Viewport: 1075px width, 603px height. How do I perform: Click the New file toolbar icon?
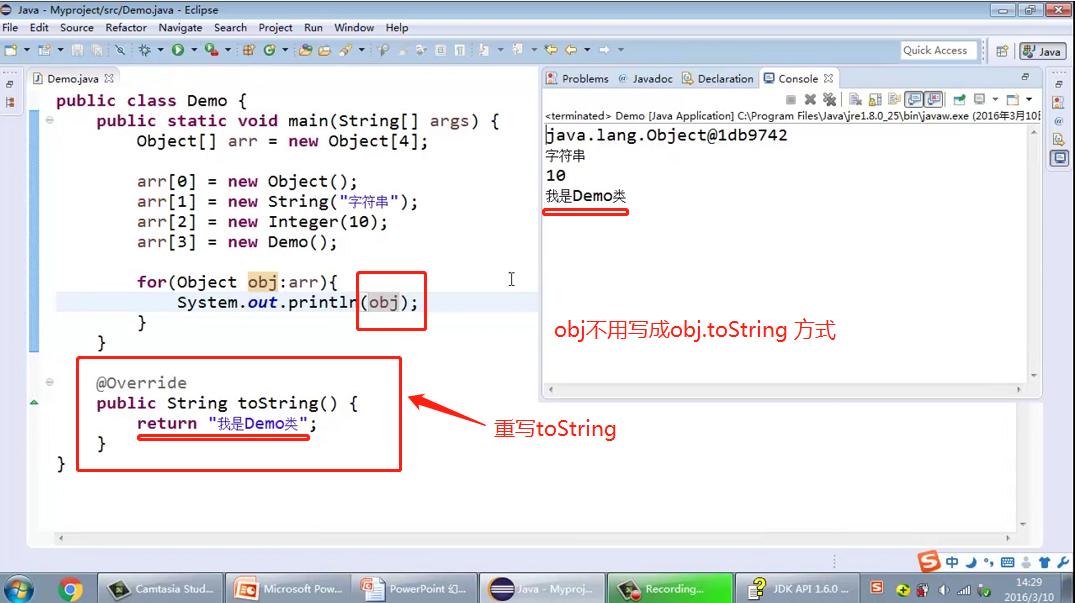click(x=10, y=50)
